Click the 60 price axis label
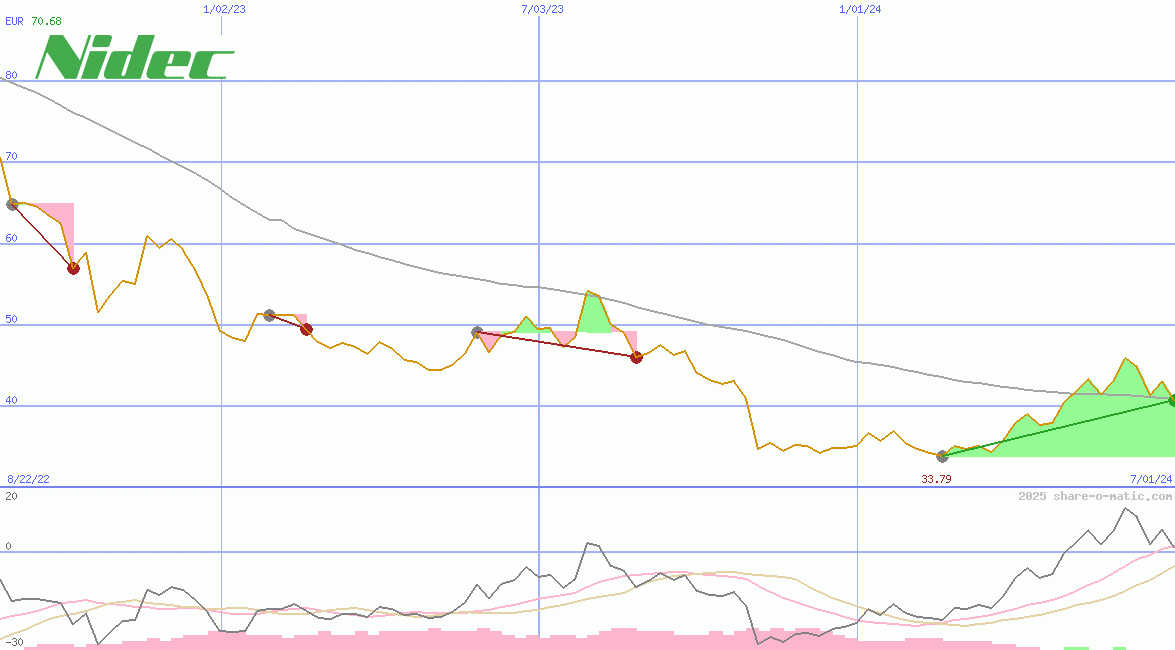 click(x=11, y=238)
